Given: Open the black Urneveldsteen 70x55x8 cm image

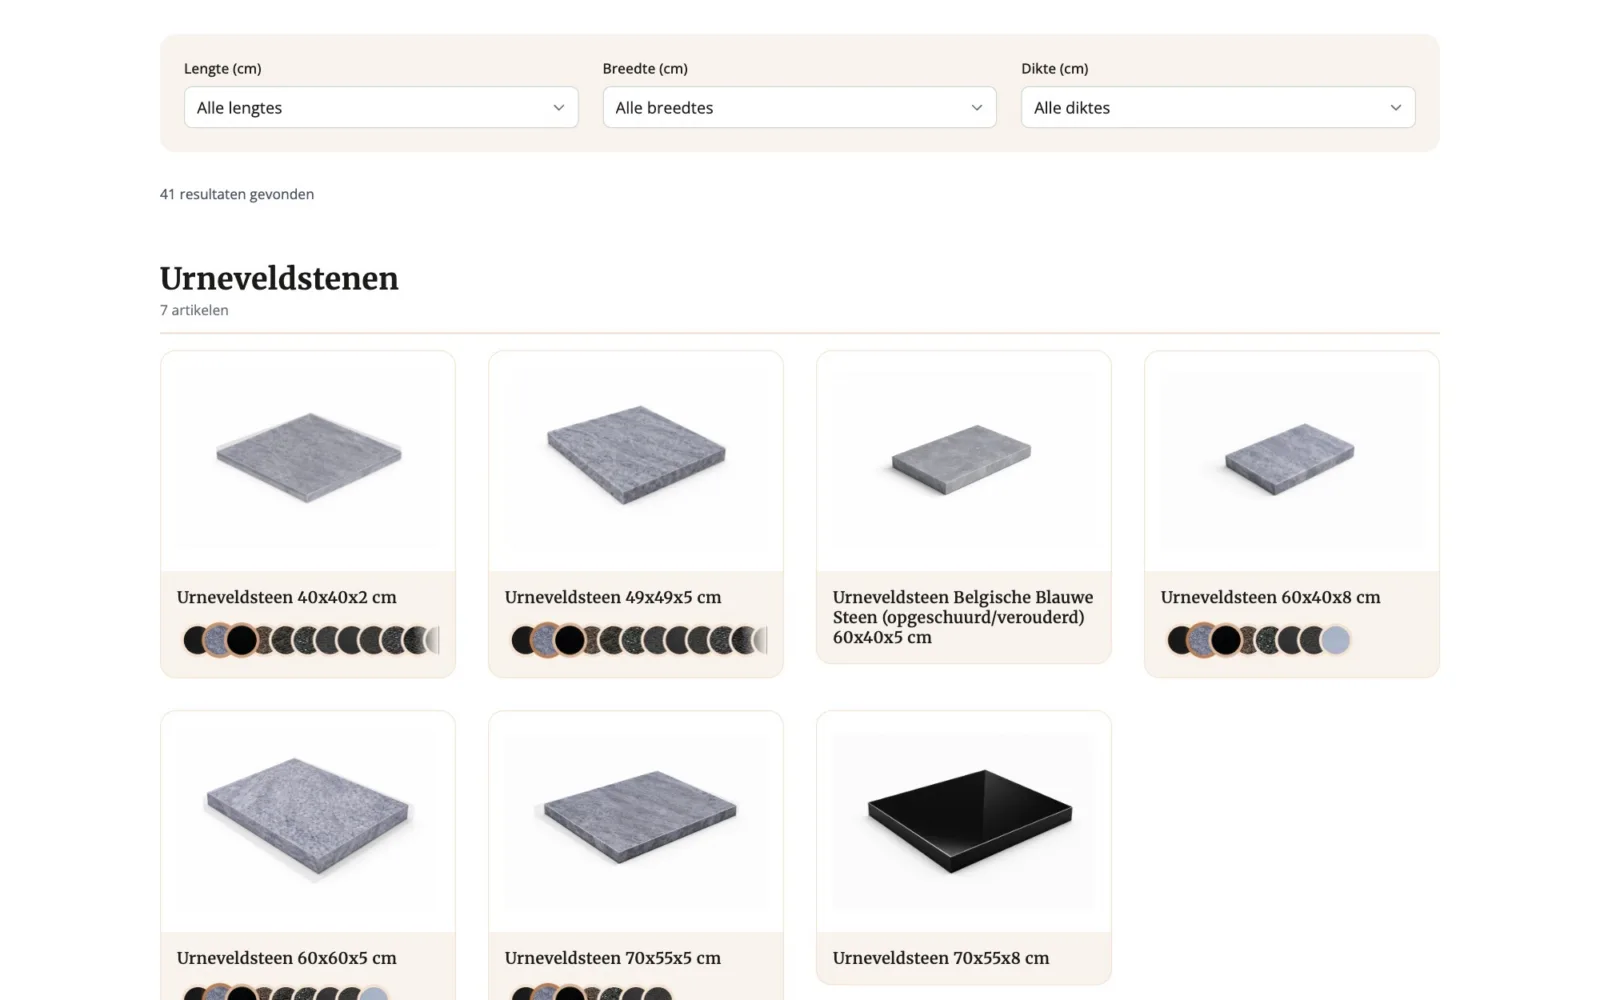Looking at the screenshot, I should point(964,821).
